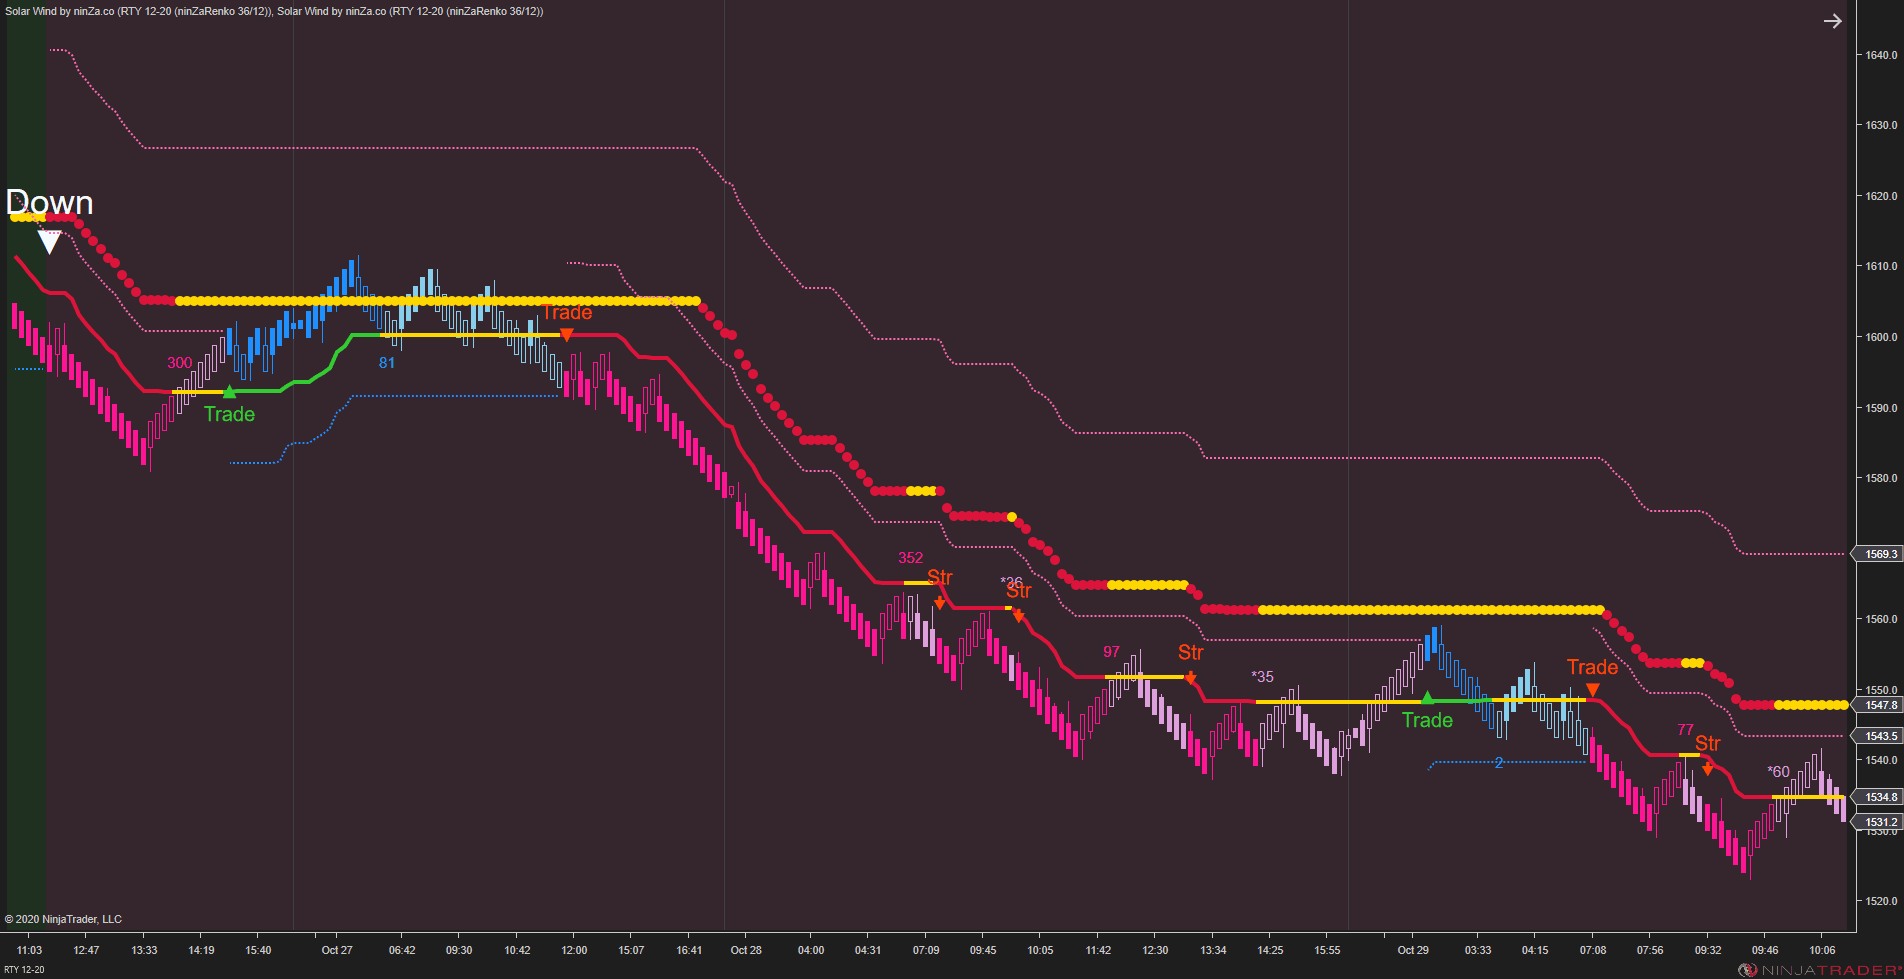Click the orange Str arrow near 352 label
Image resolution: width=1904 pixels, height=979 pixels.
tap(940, 602)
